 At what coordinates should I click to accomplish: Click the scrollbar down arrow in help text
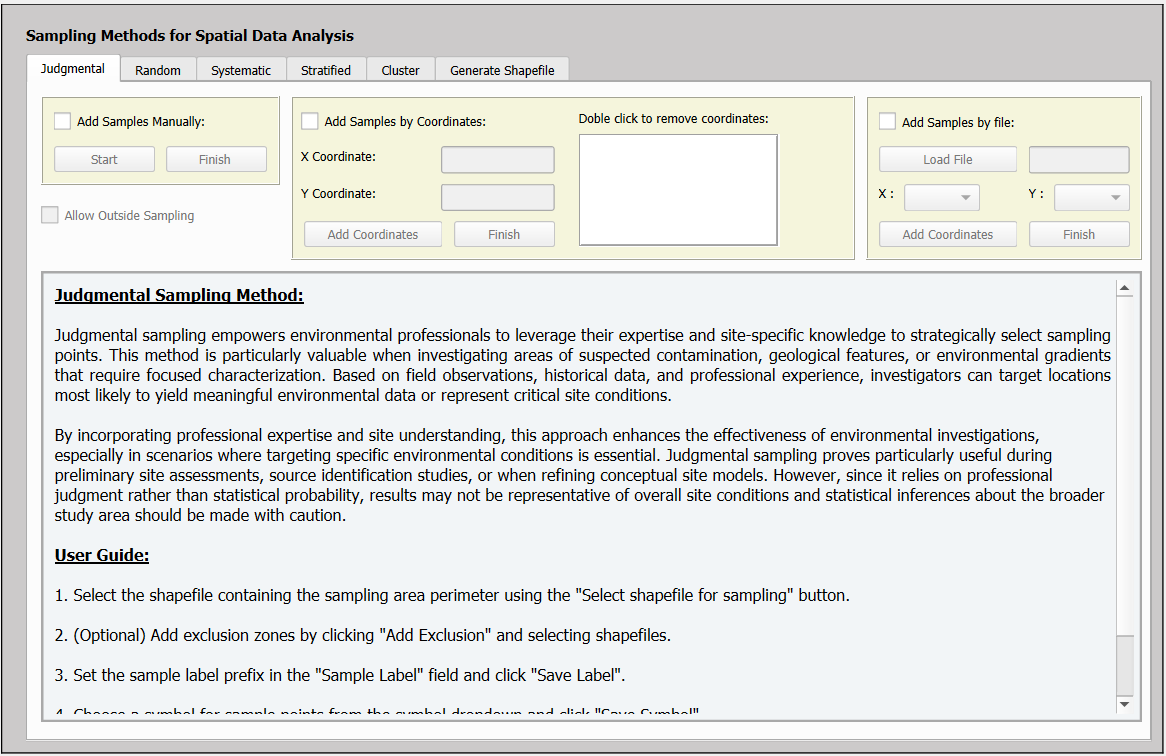(x=1124, y=704)
